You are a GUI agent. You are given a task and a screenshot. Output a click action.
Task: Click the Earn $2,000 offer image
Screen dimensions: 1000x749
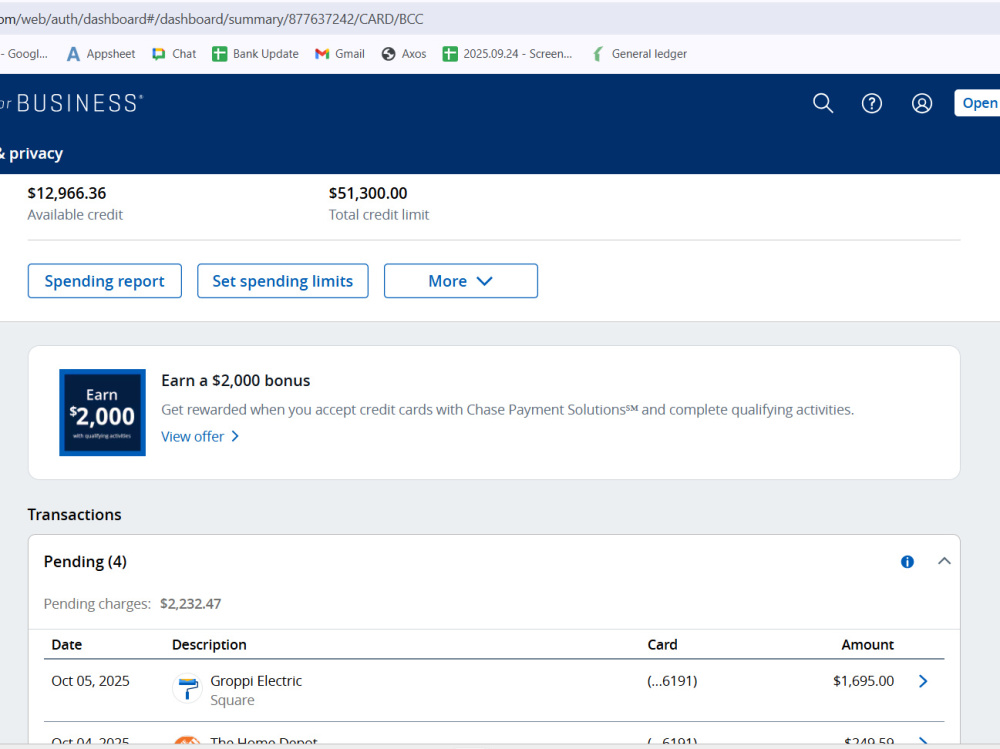click(102, 412)
